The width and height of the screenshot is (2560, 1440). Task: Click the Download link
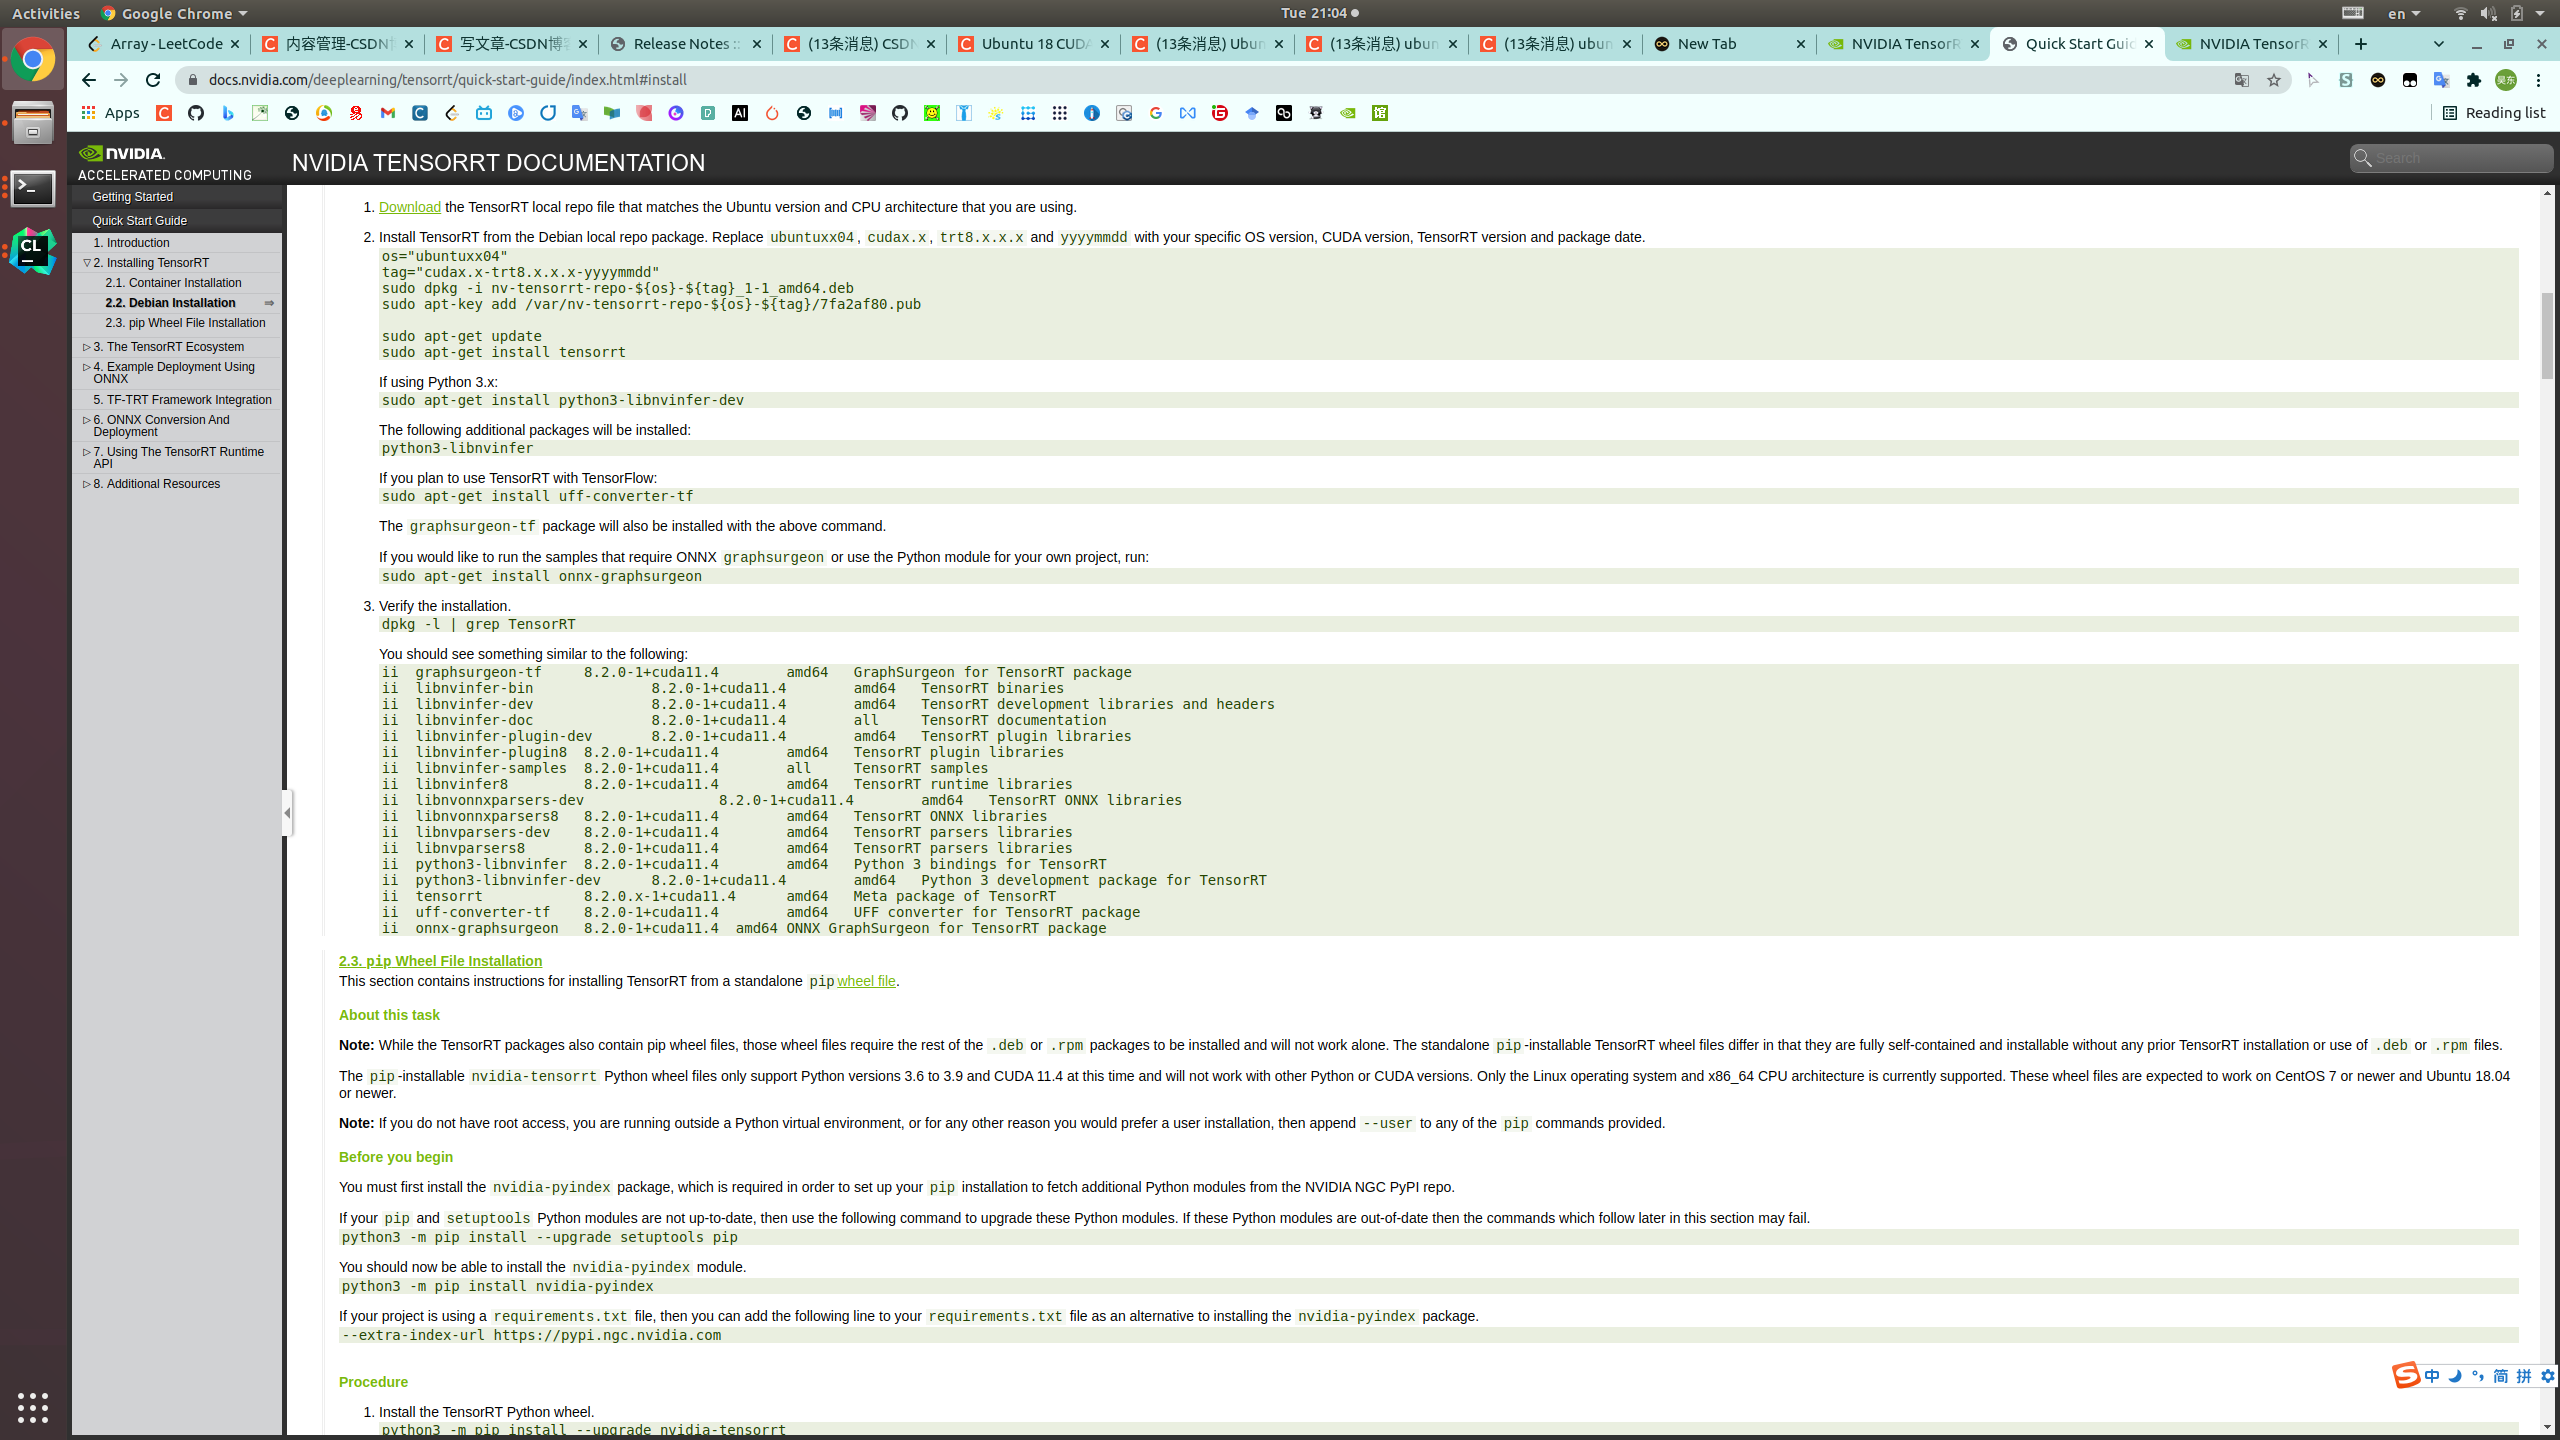[410, 207]
